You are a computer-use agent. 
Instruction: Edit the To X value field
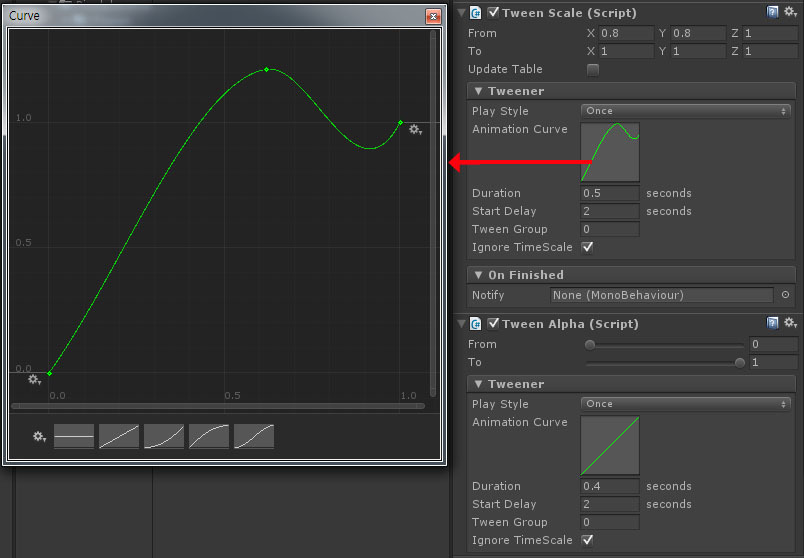626,51
